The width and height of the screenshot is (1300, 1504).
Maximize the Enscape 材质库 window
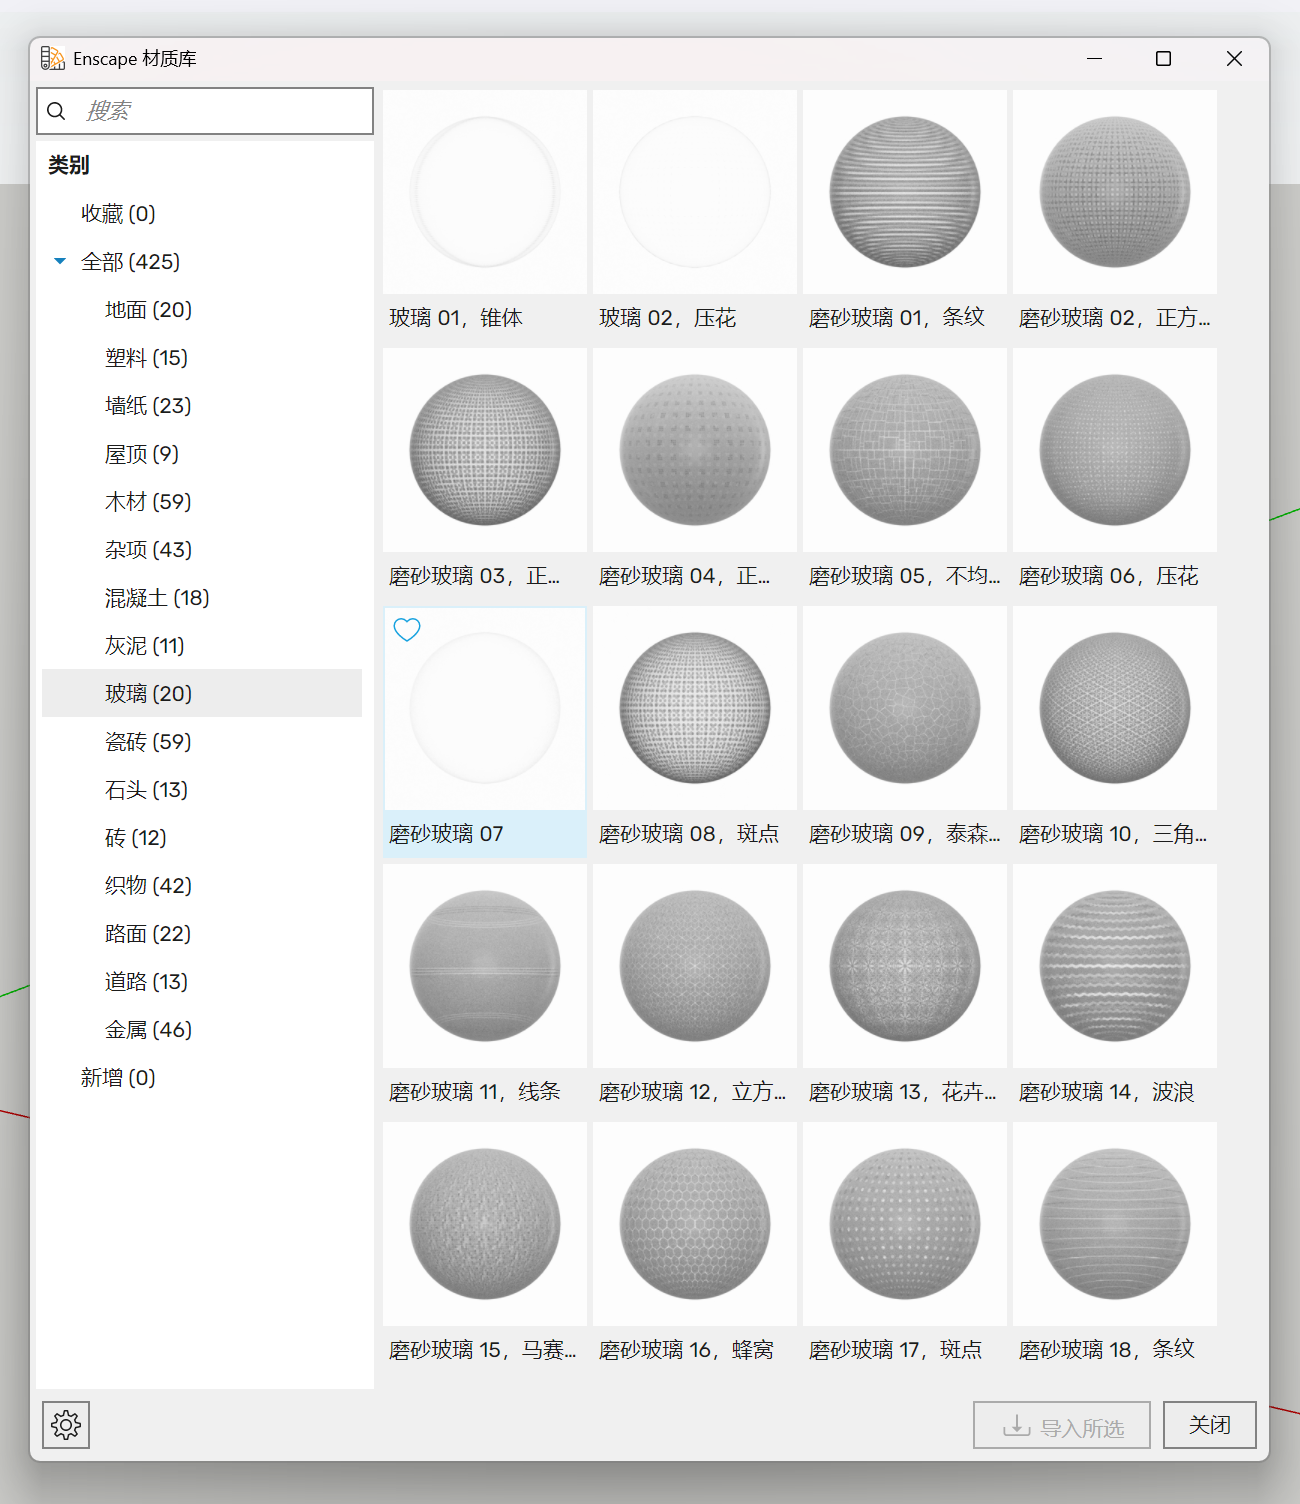click(x=1163, y=59)
